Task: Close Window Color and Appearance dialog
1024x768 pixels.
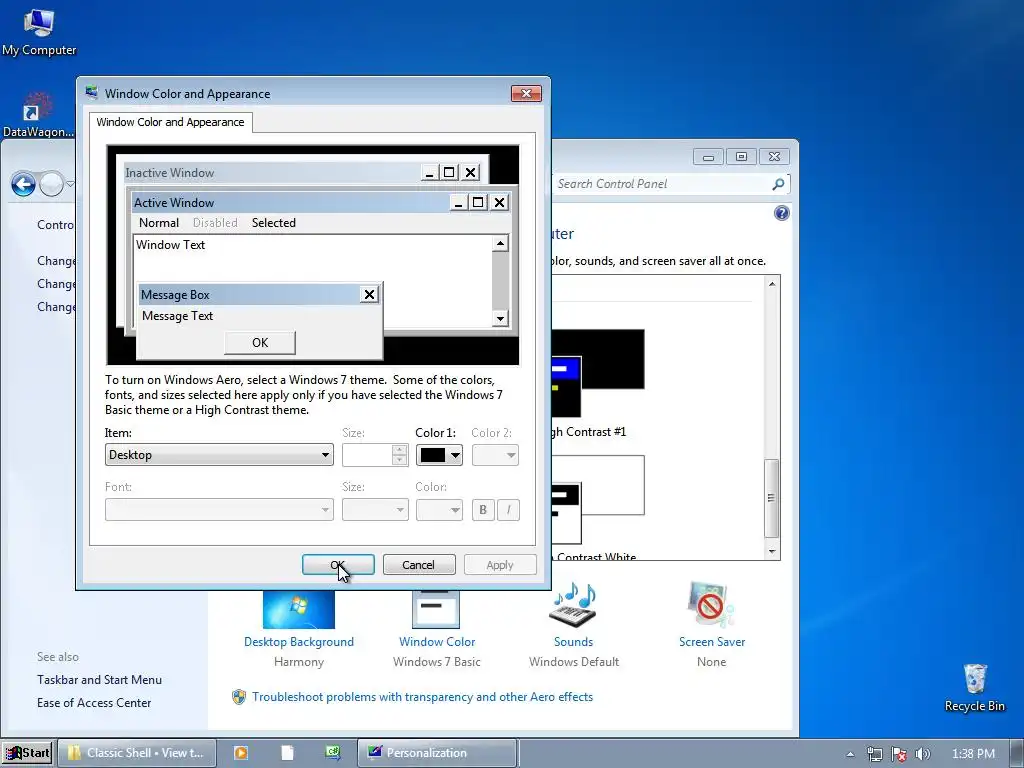Action: 526,93
